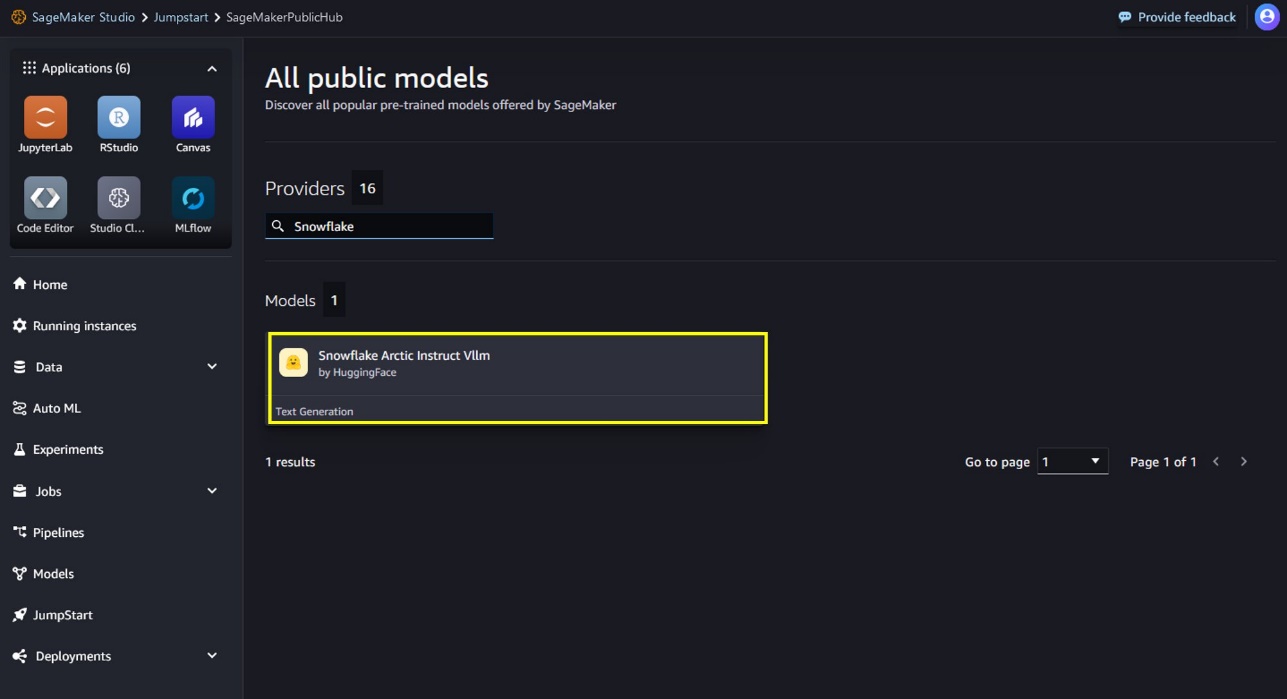
Task: Click the 'by HuggingFace' provider text
Action: pos(357,372)
